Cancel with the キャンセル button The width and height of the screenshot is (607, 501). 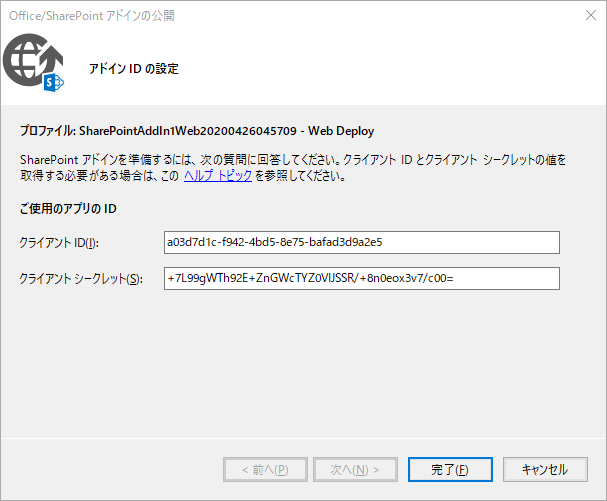click(x=544, y=469)
